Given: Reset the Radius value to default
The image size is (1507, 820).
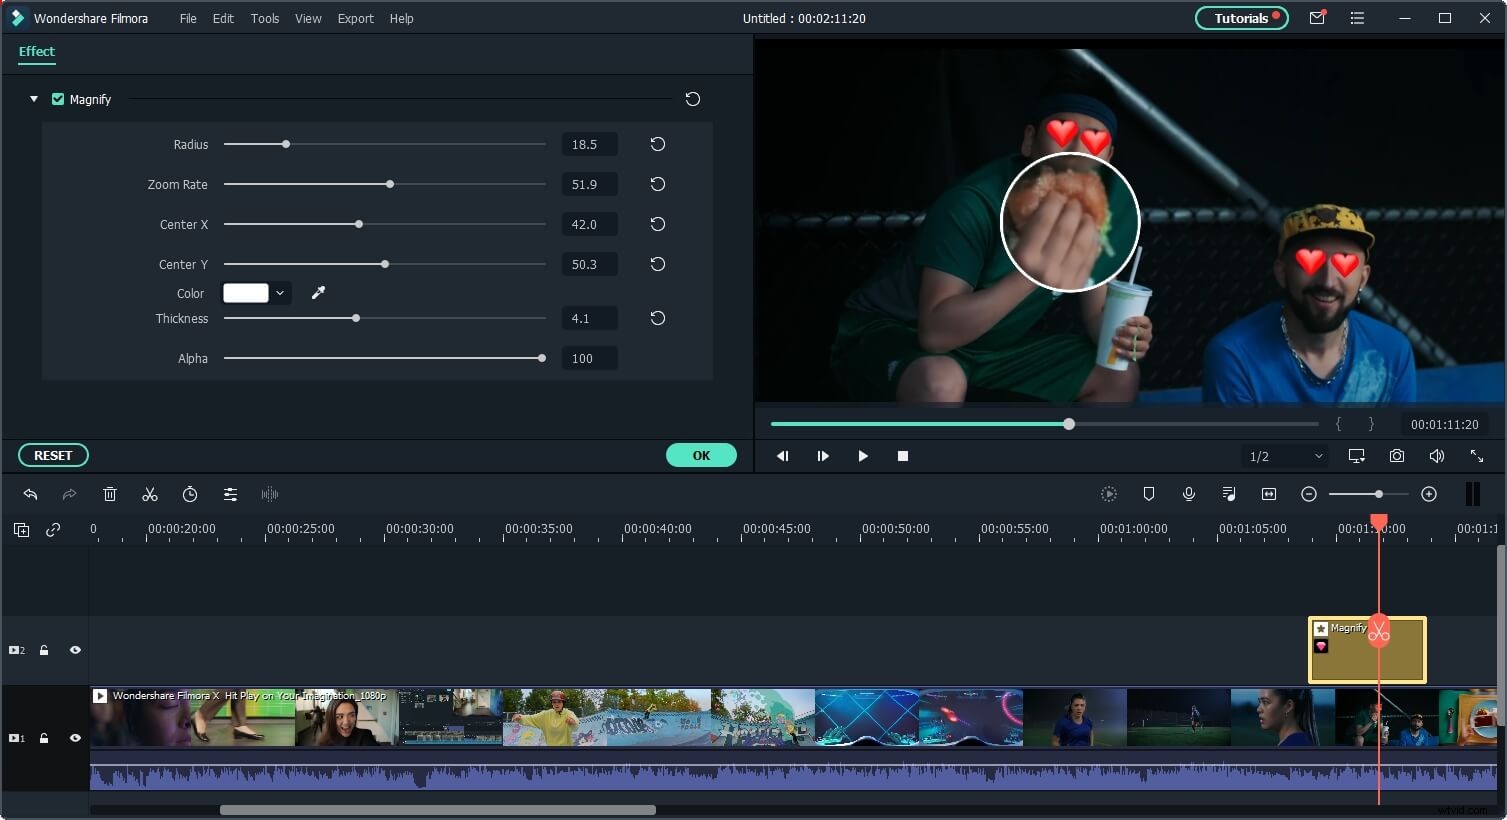Looking at the screenshot, I should [x=657, y=144].
